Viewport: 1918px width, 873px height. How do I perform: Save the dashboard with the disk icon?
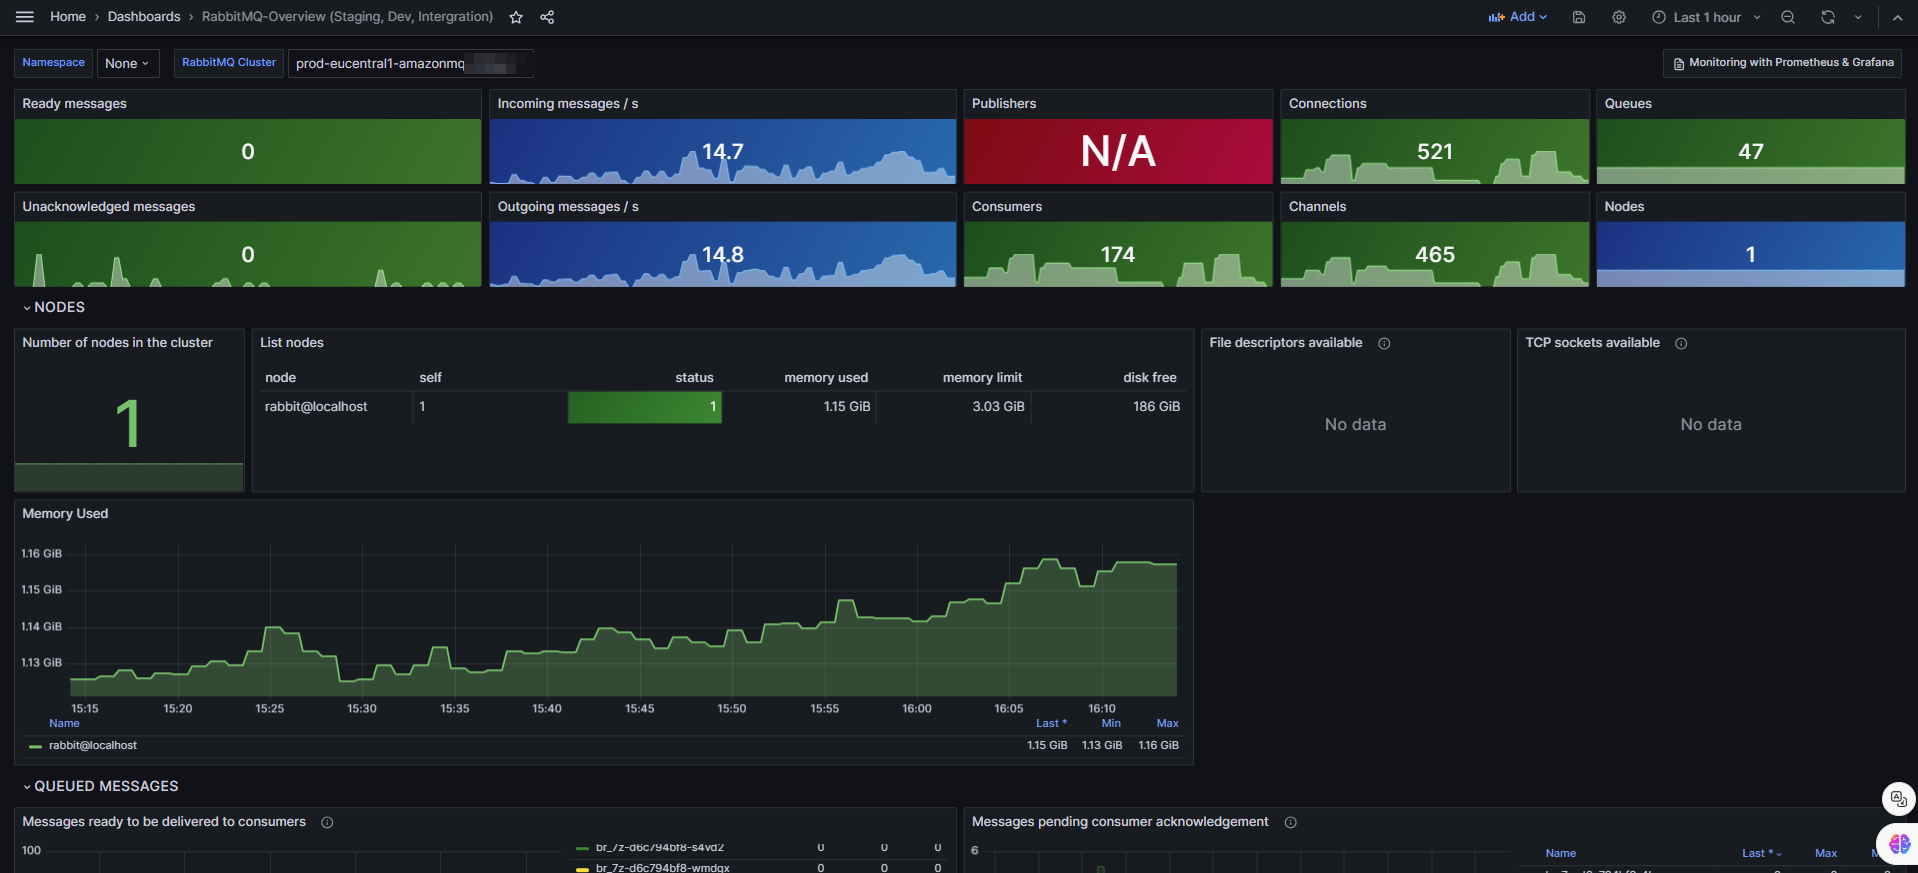(x=1579, y=17)
